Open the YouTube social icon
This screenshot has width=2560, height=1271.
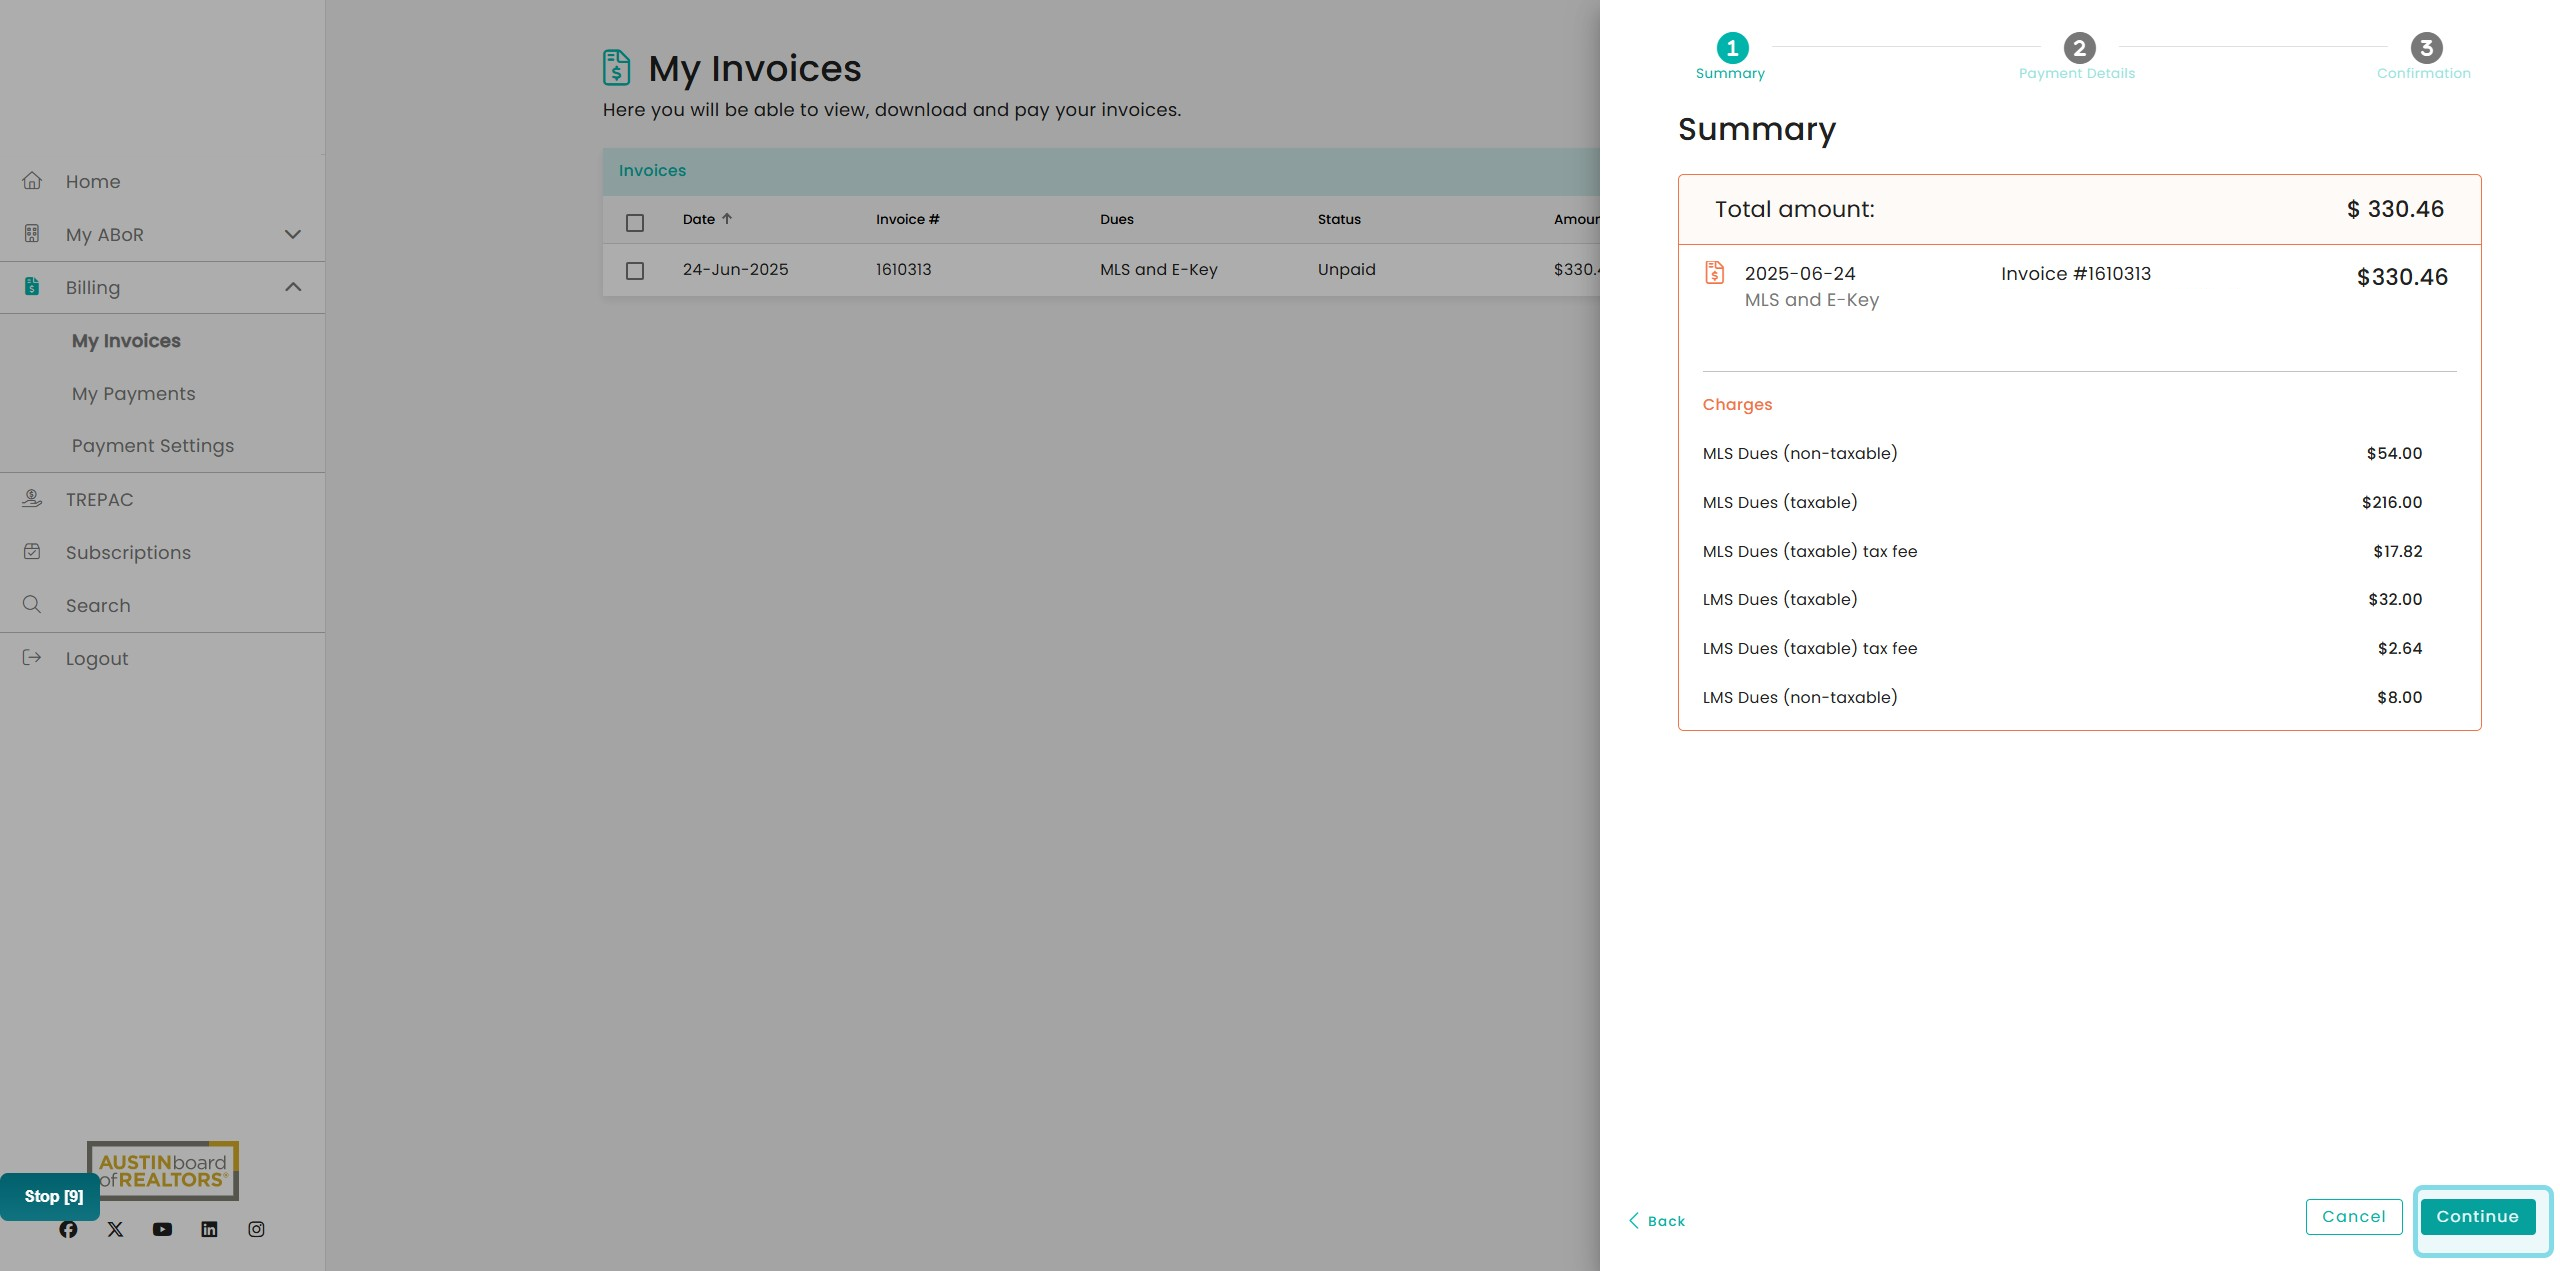point(162,1229)
